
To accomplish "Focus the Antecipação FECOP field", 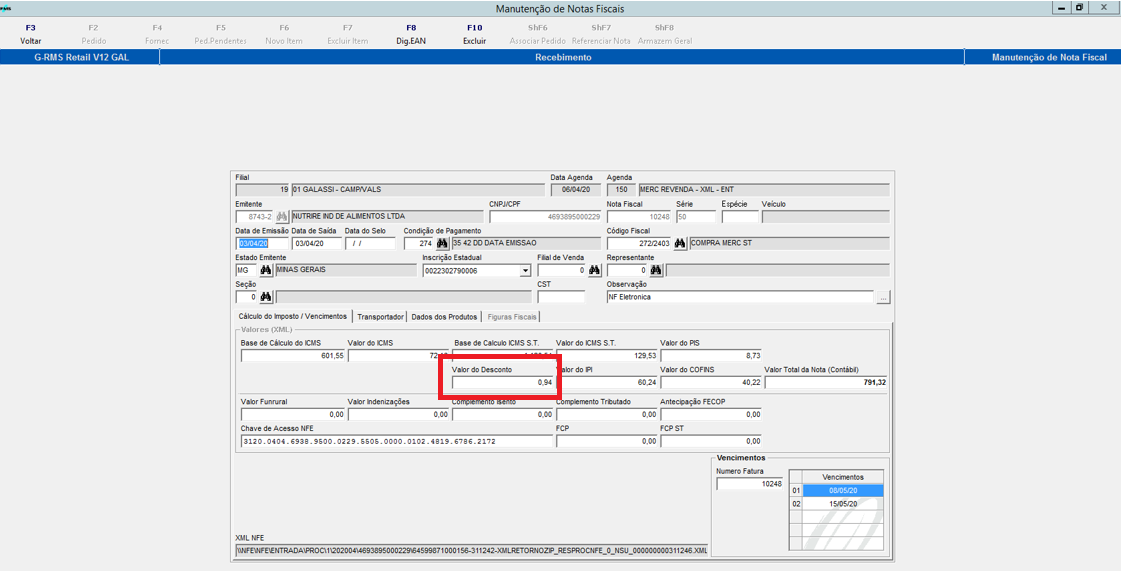I will [710, 414].
